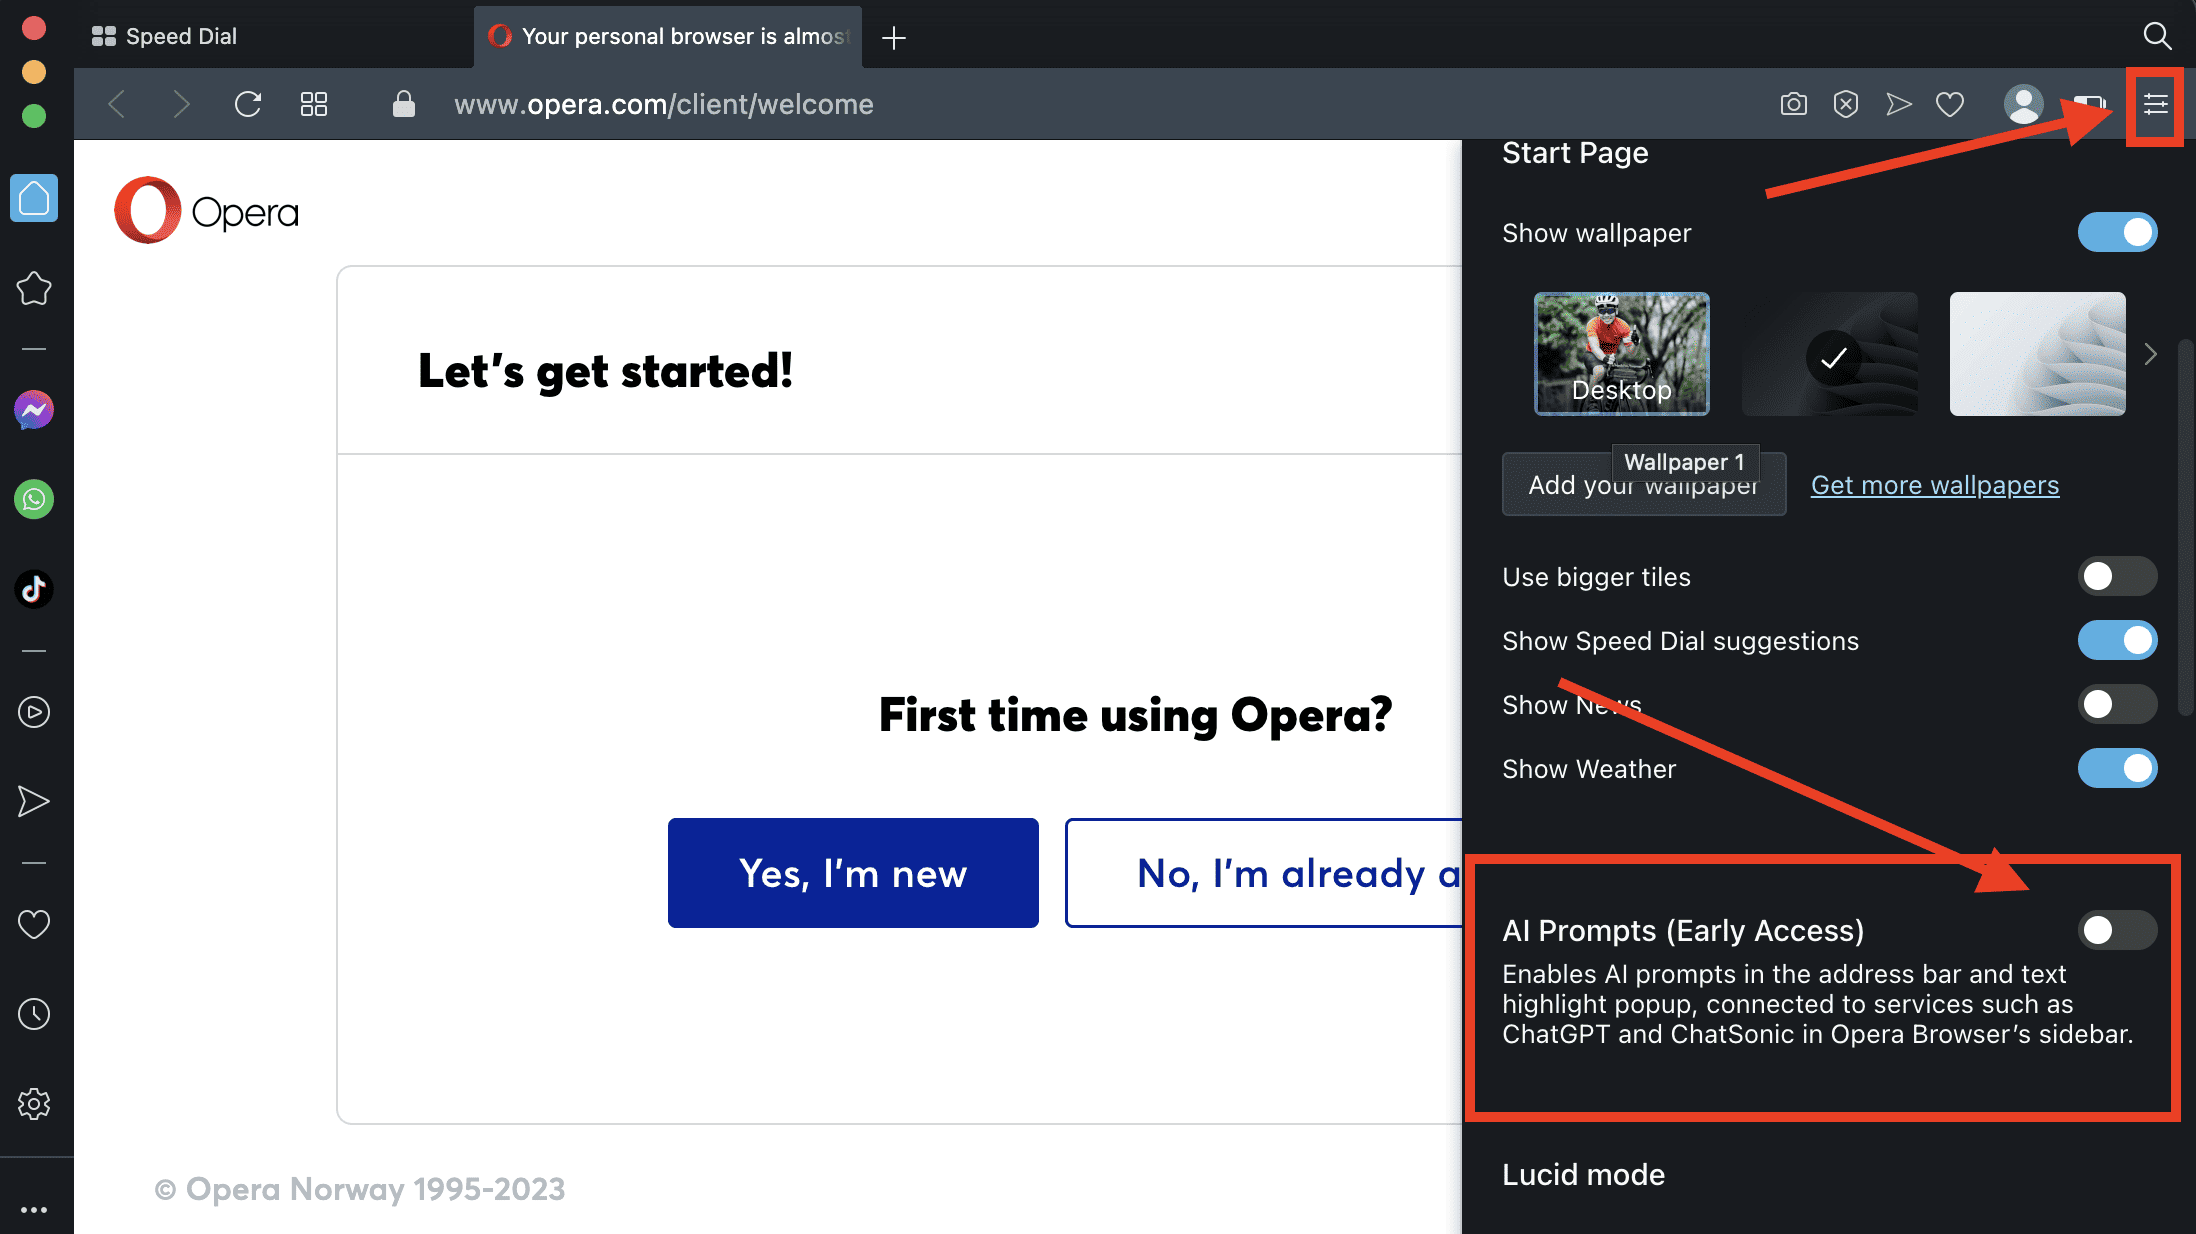2196x1234 pixels.
Task: Open Messenger from the sidebar
Action: (34, 409)
